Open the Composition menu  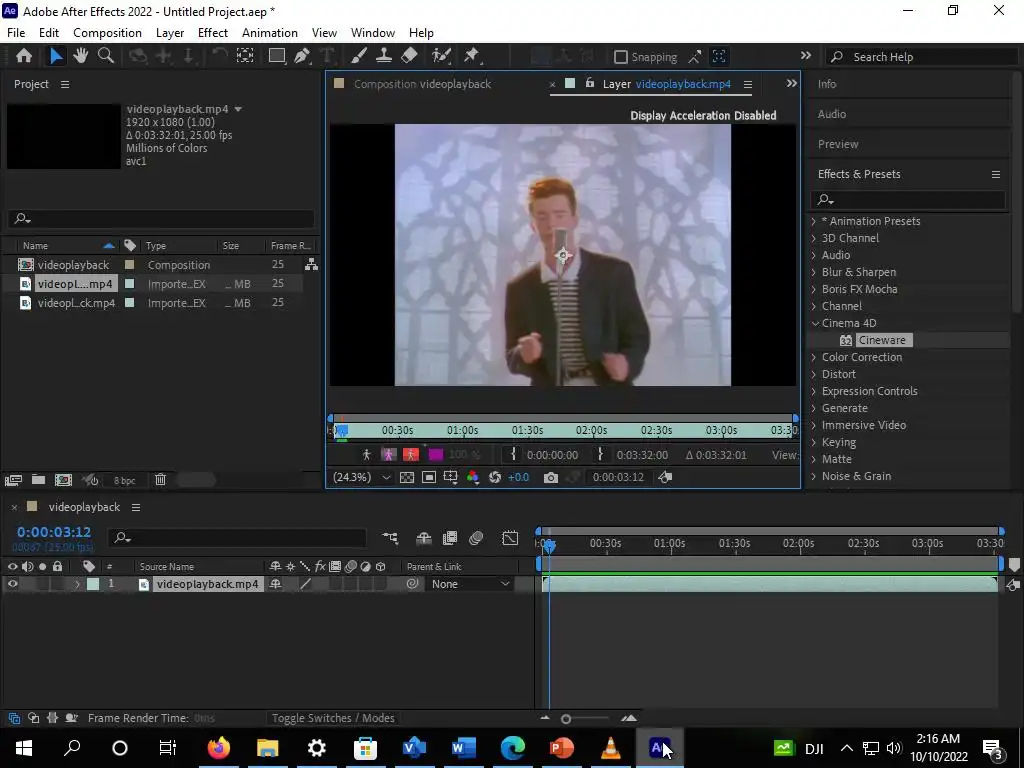(x=107, y=33)
